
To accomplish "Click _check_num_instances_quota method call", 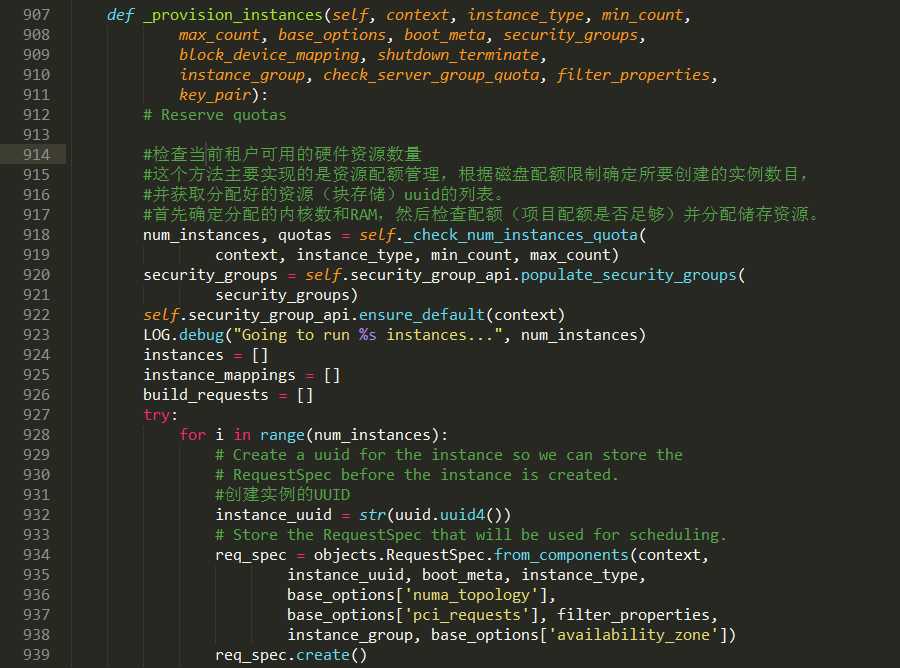I will [521, 235].
